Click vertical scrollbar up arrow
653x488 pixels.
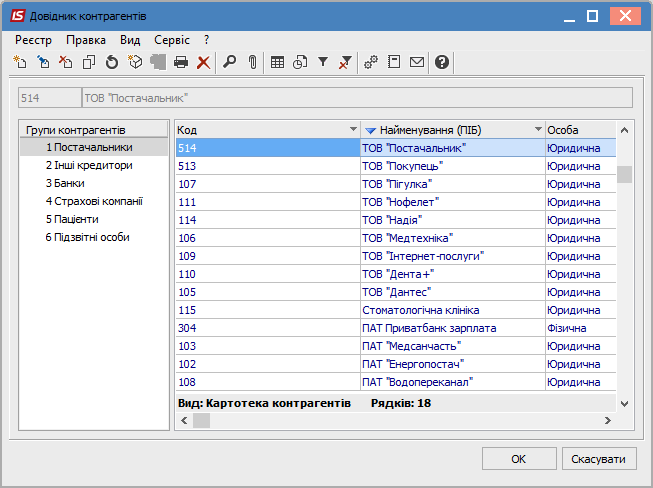pos(624,130)
